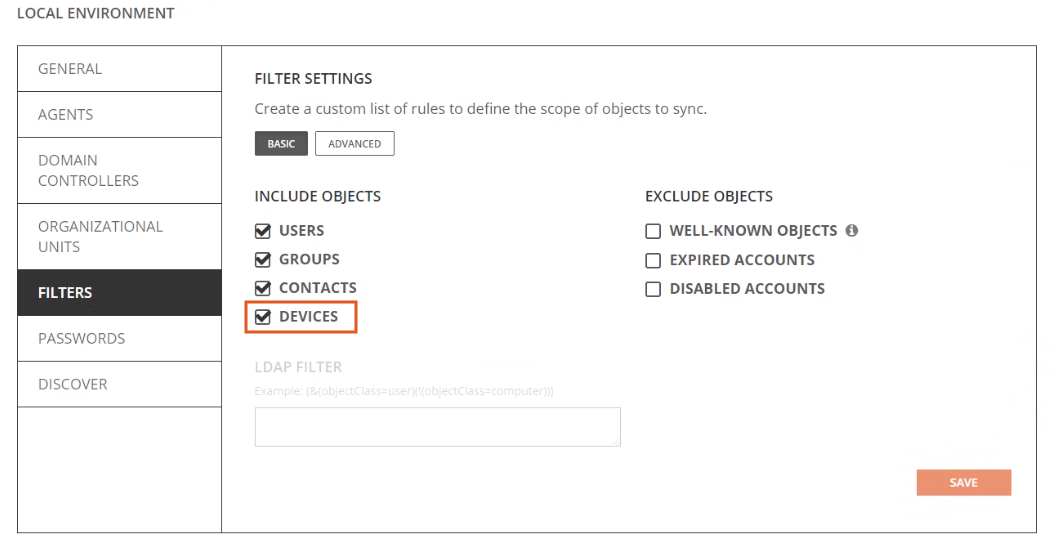Viewport: 1054px width, 549px height.
Task: Tick the Disabled Accounts checkbox
Action: 653,288
